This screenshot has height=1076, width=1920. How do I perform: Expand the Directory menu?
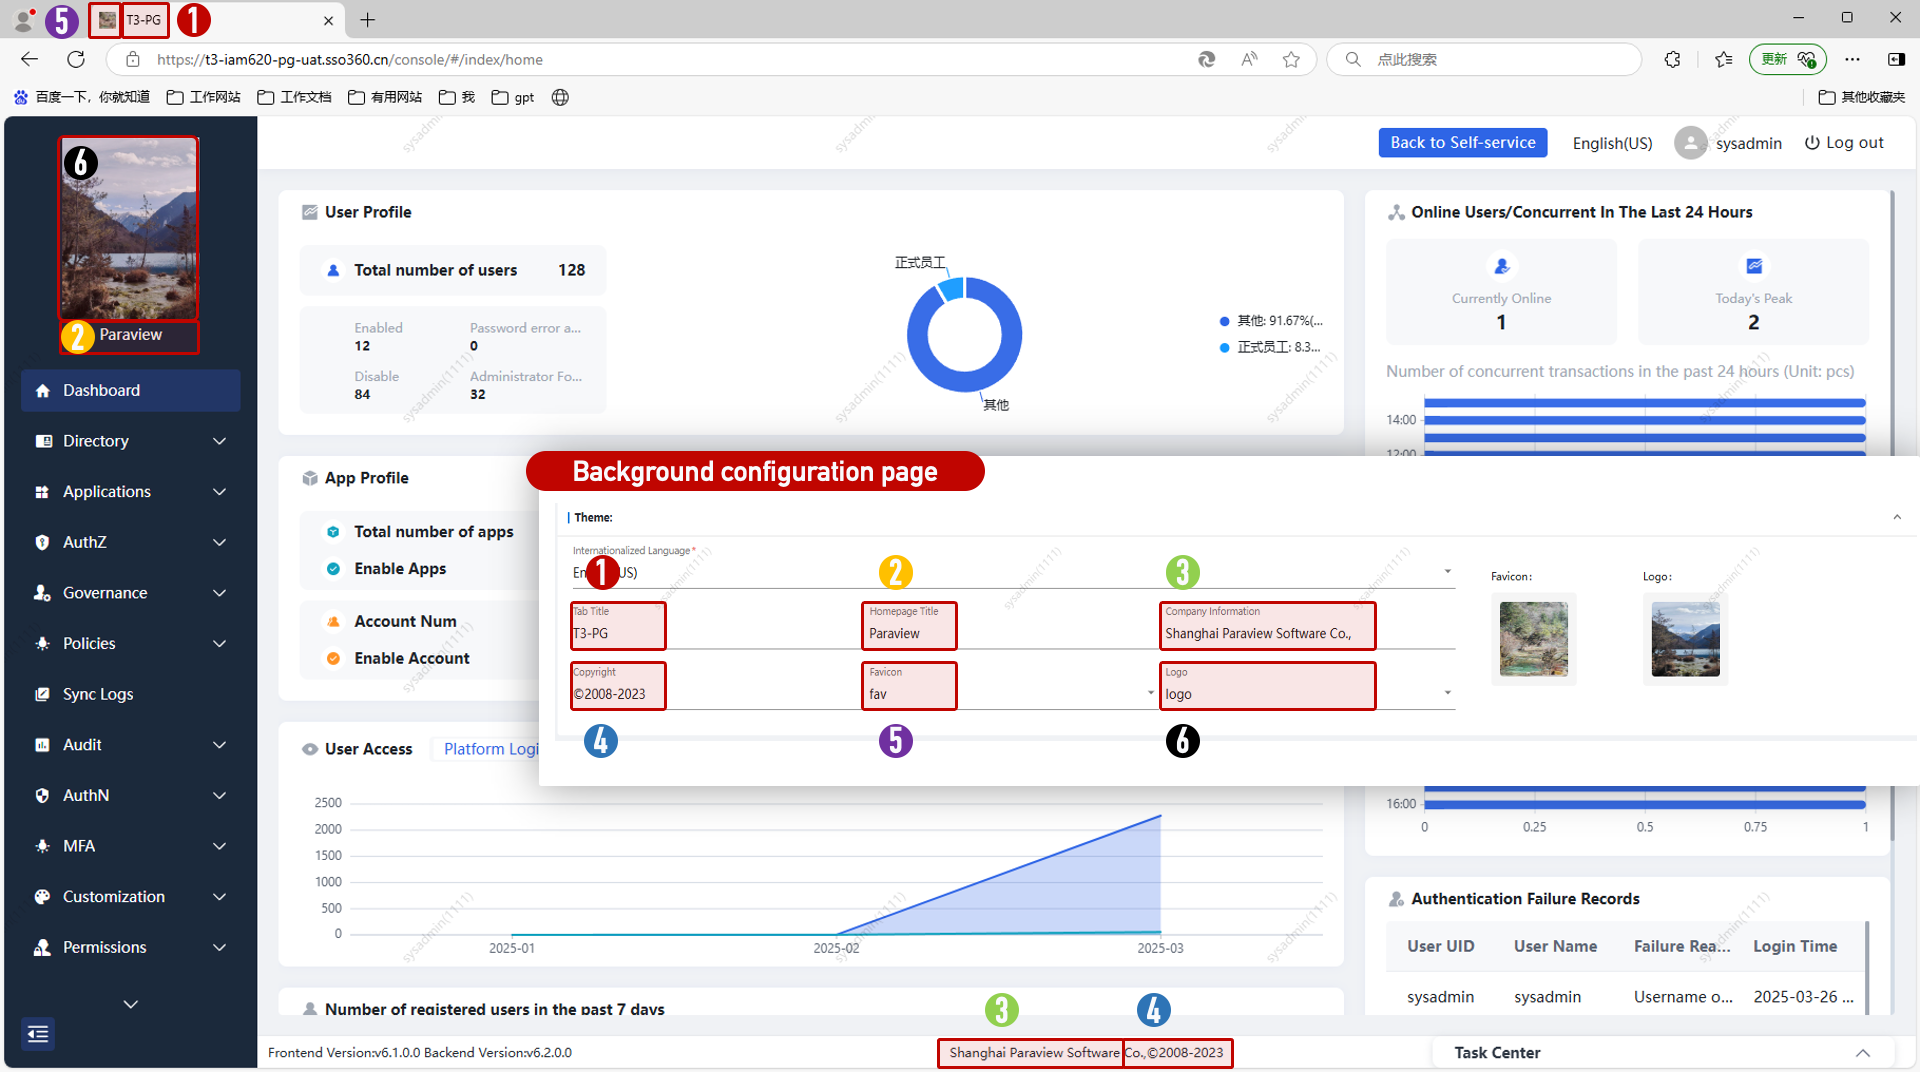point(130,441)
